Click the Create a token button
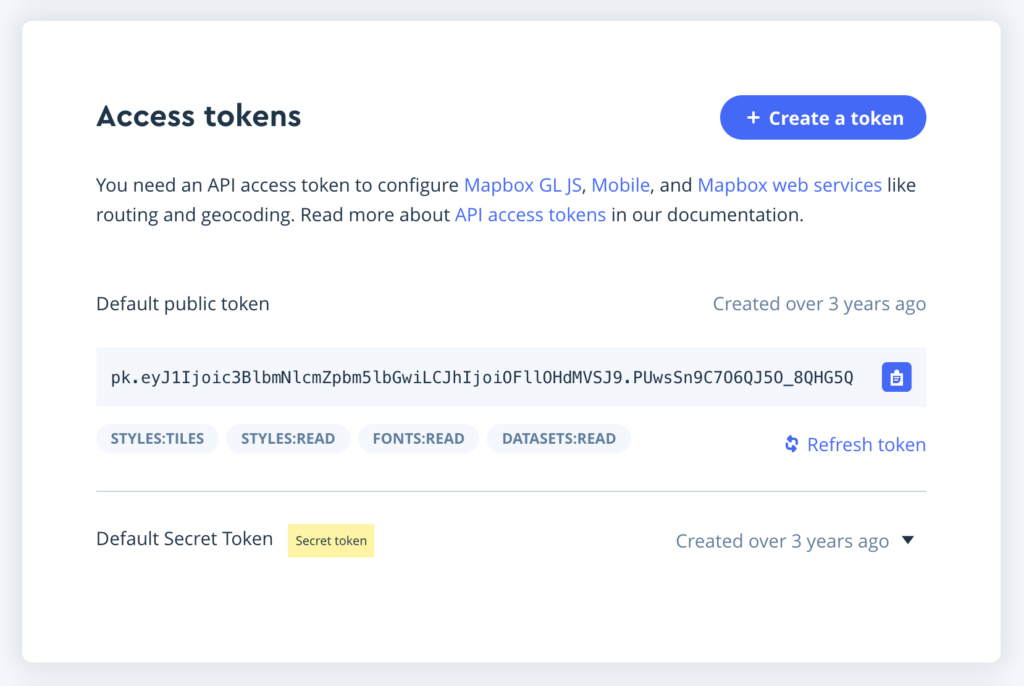Image resolution: width=1024 pixels, height=686 pixels. click(x=823, y=118)
